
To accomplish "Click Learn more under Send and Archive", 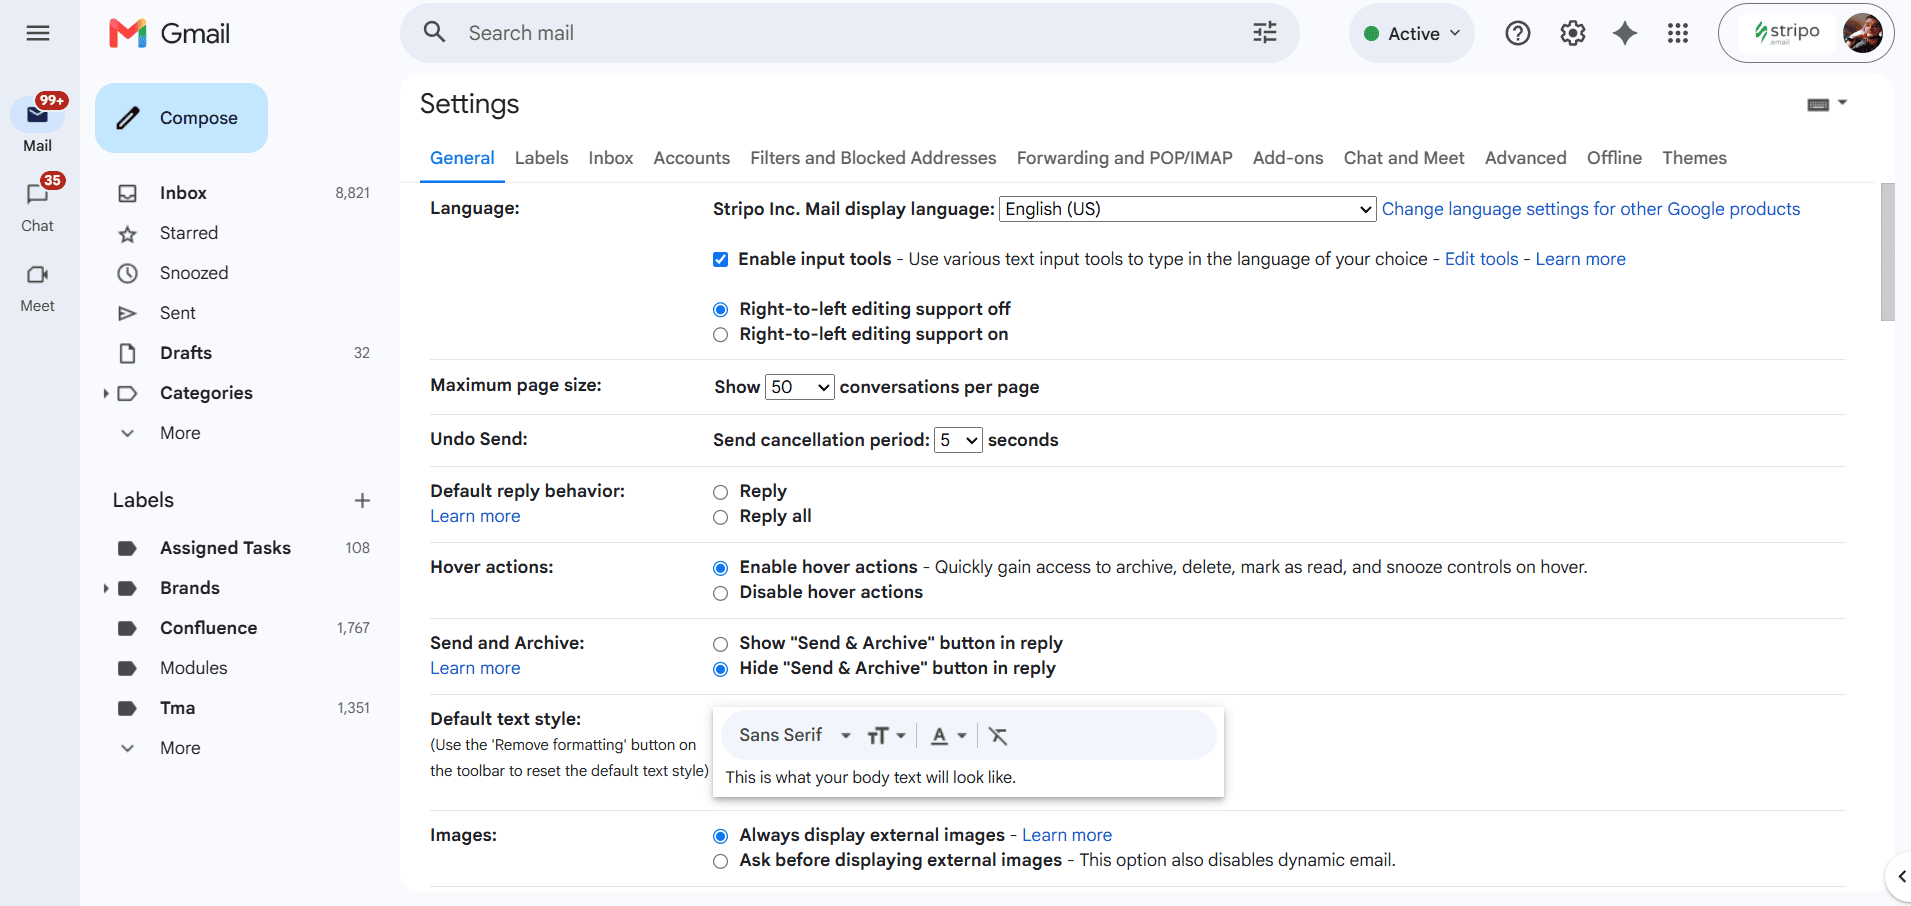I will 475,668.
